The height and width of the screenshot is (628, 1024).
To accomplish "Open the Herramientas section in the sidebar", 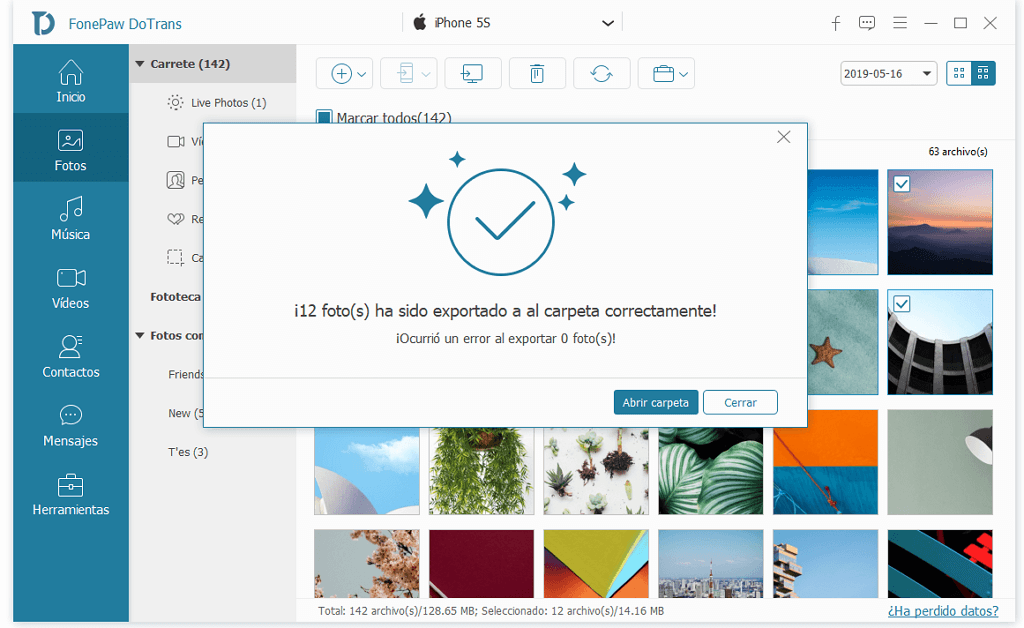I will tap(70, 494).
